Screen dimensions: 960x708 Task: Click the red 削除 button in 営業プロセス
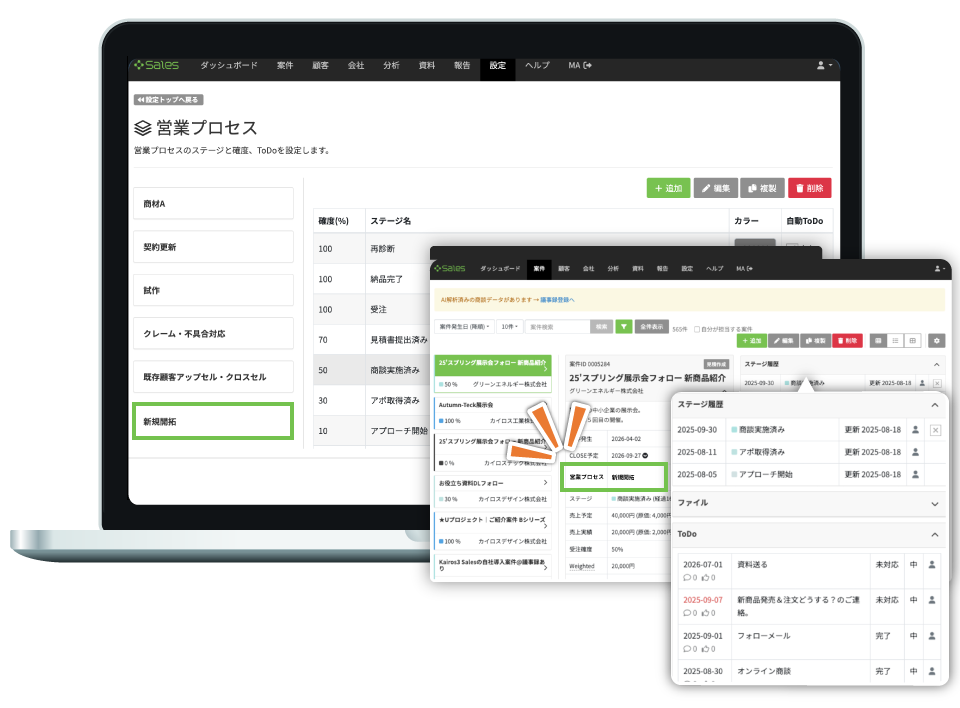click(x=809, y=188)
